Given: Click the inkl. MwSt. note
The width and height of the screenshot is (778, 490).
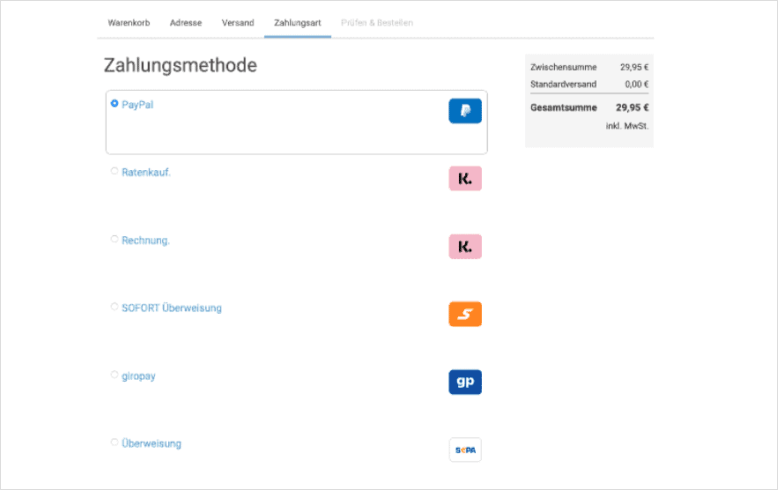Looking at the screenshot, I should tap(627, 126).
